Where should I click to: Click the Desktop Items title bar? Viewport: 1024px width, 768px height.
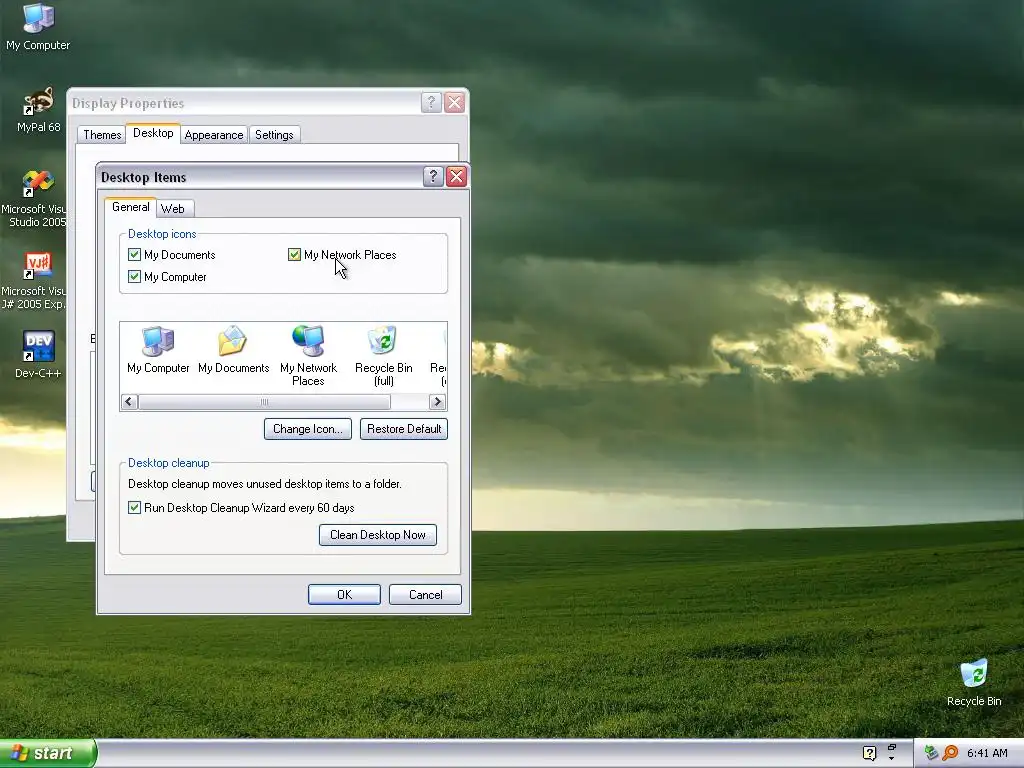point(260,177)
